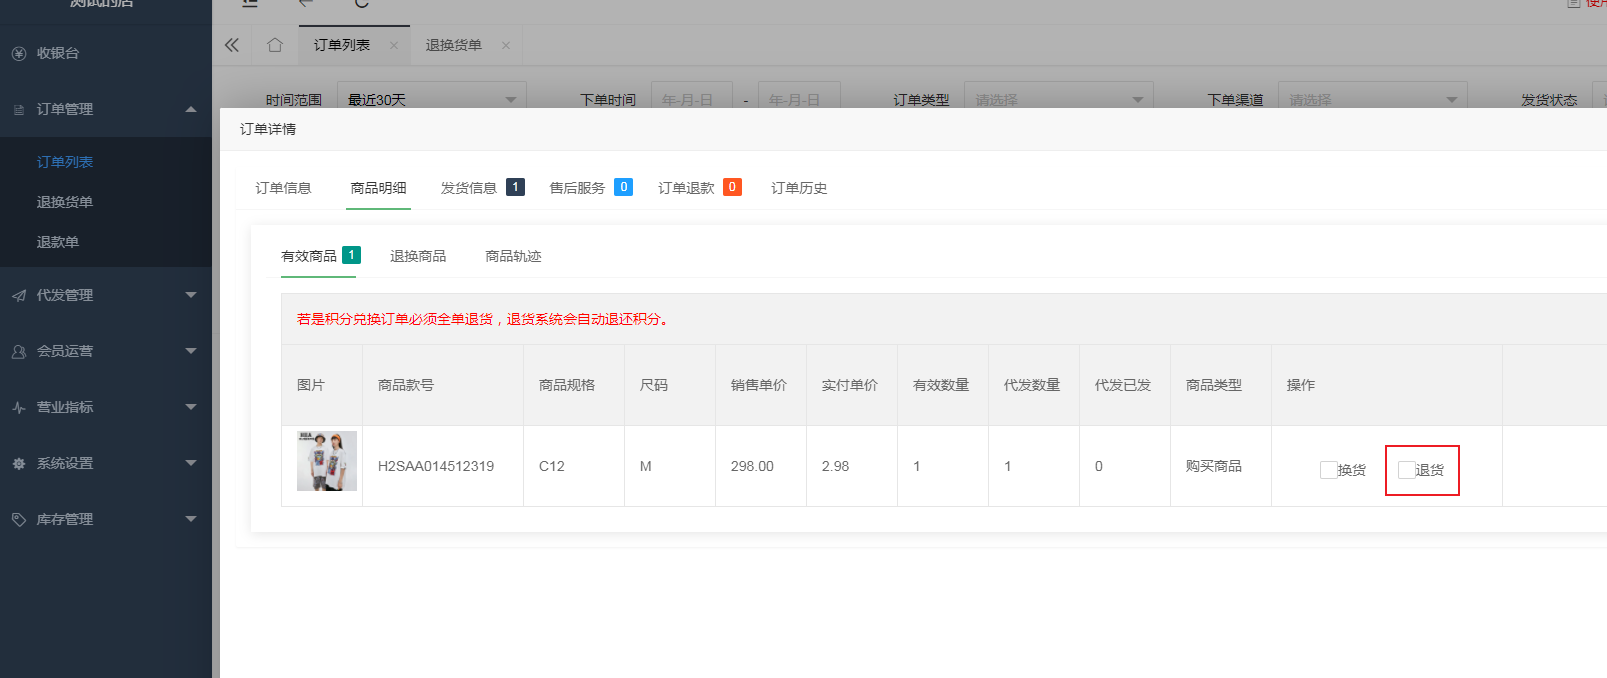This screenshot has height=678, width=1607.
Task: Switch to the 订单信息 tab
Action: click(283, 188)
